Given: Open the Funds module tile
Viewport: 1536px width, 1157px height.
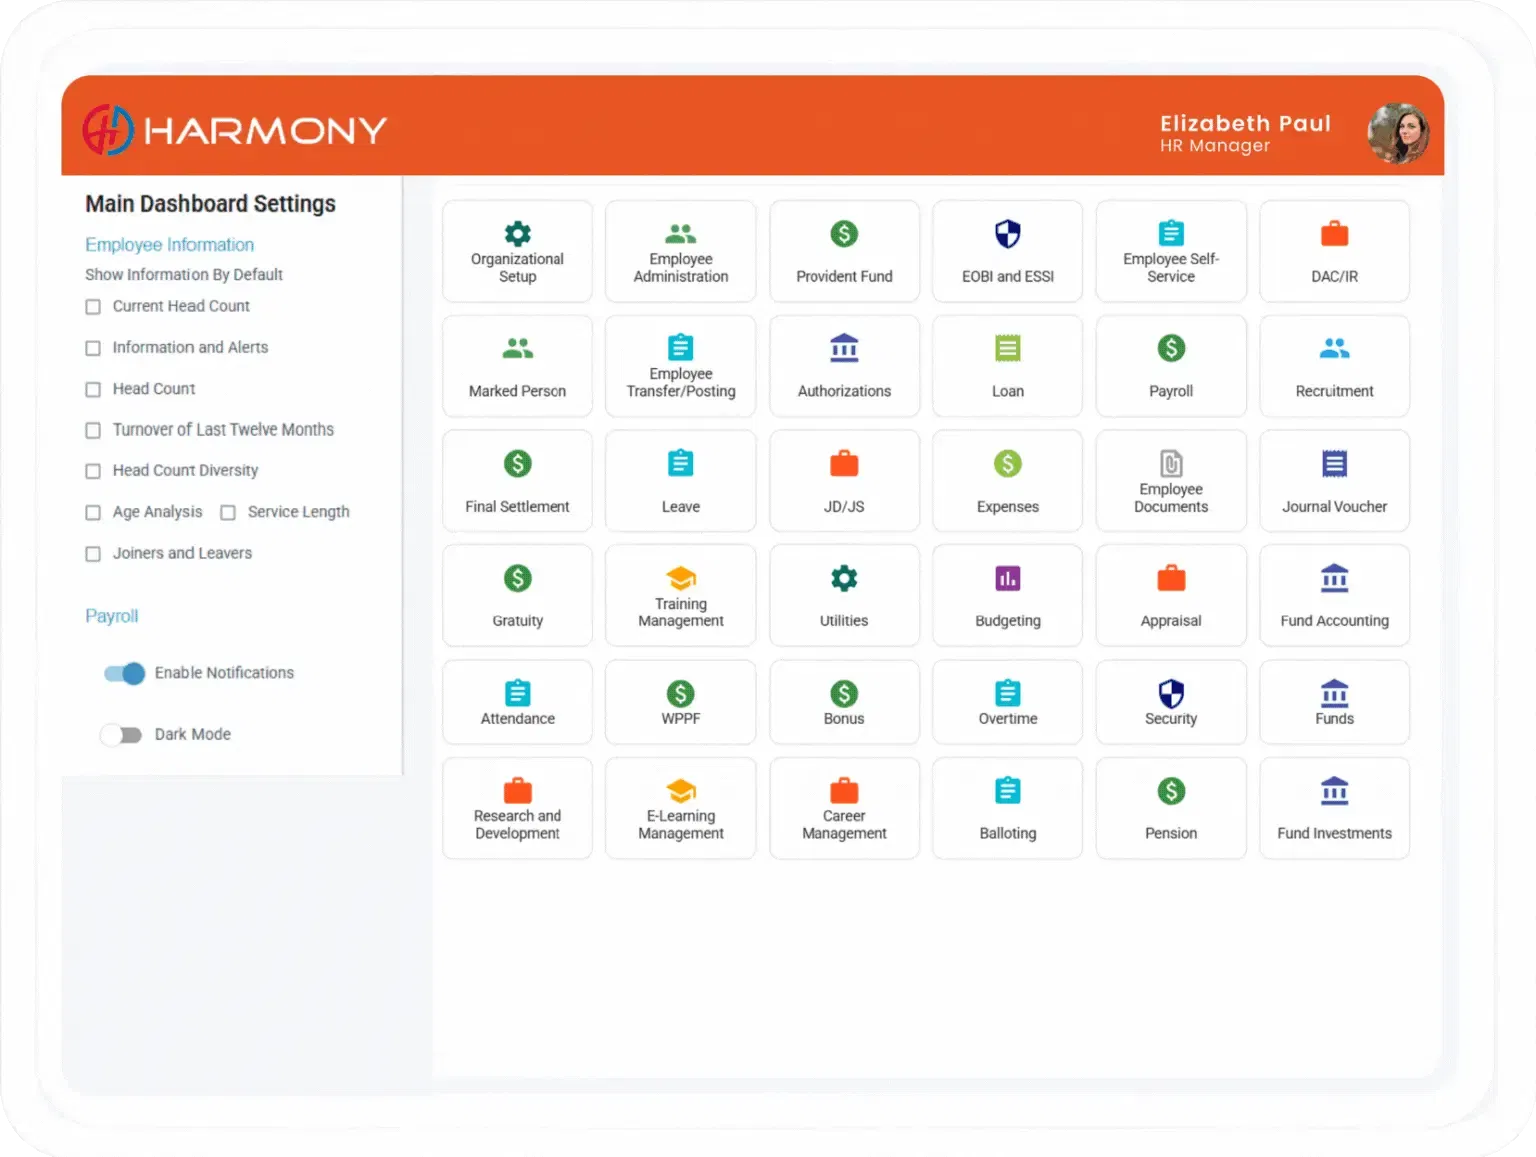Looking at the screenshot, I should tap(1334, 702).
